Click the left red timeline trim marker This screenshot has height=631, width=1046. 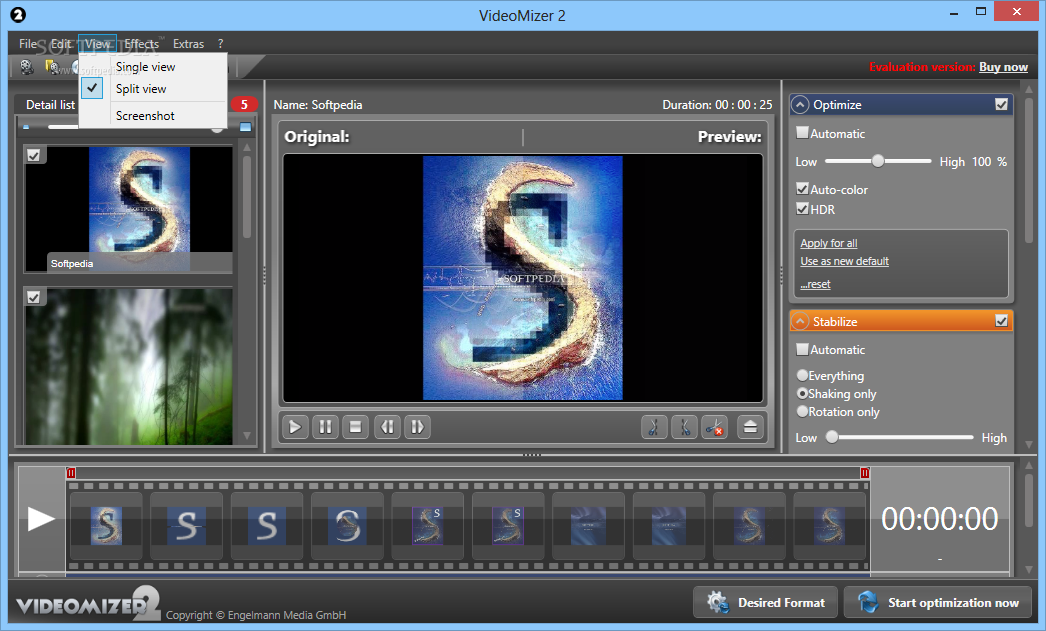[71, 473]
